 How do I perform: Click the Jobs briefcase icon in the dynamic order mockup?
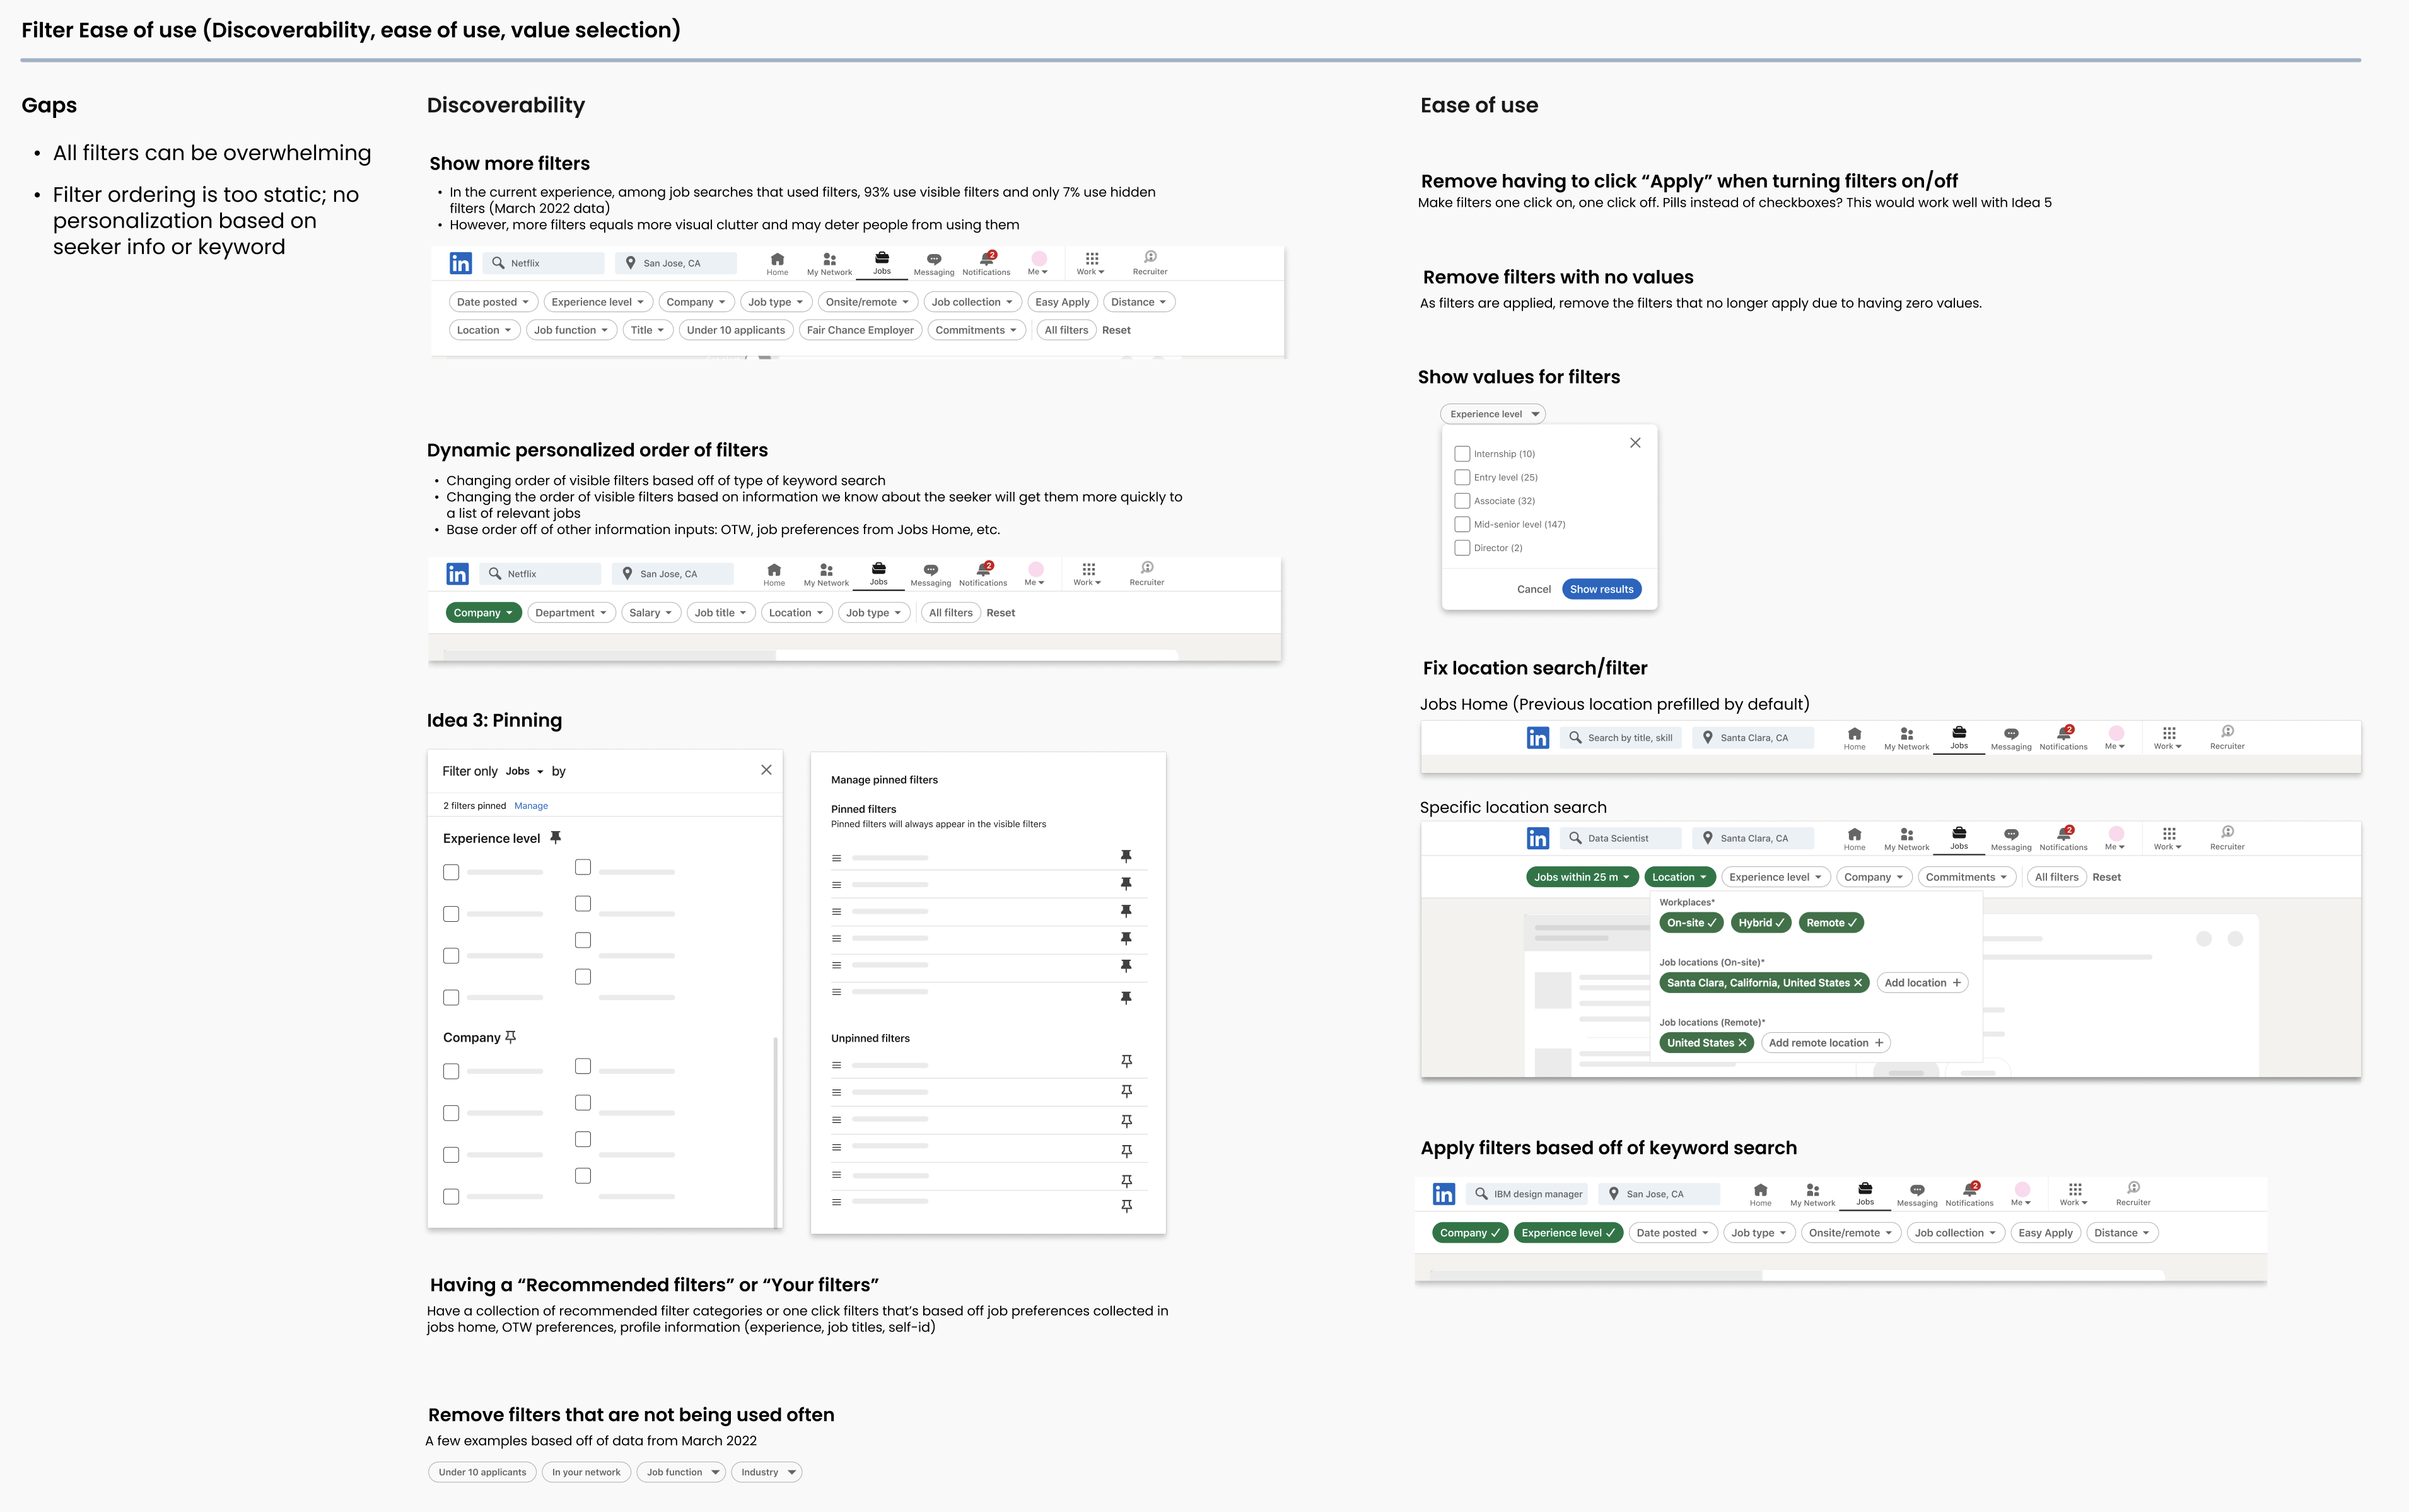[878, 569]
